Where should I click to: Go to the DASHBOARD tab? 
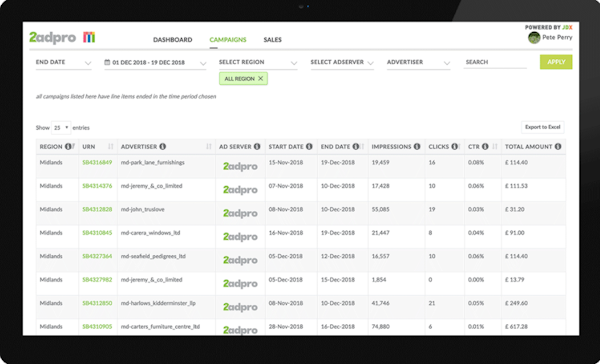pyautogui.click(x=173, y=40)
